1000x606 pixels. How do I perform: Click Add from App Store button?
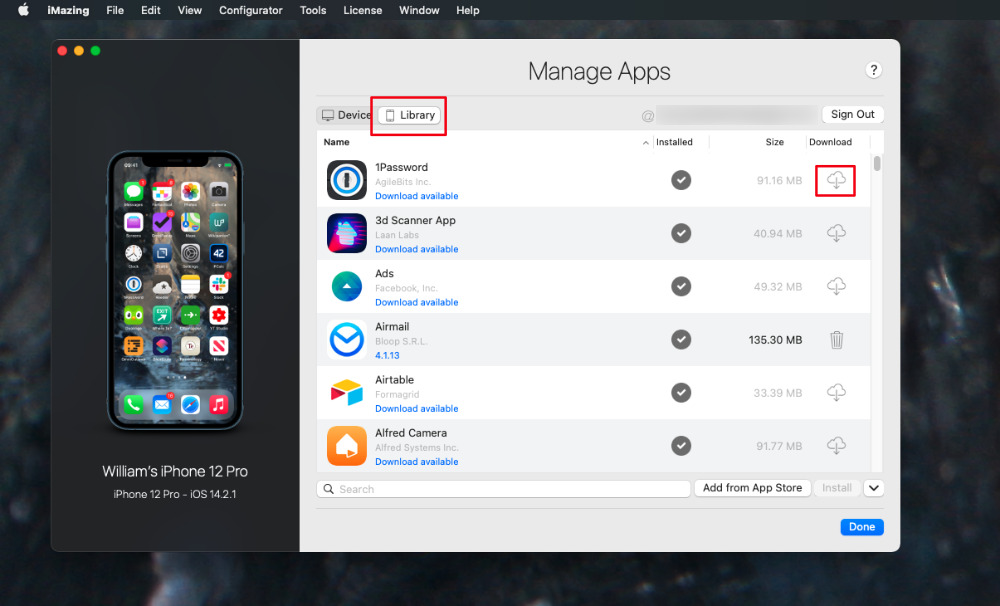[752, 488]
